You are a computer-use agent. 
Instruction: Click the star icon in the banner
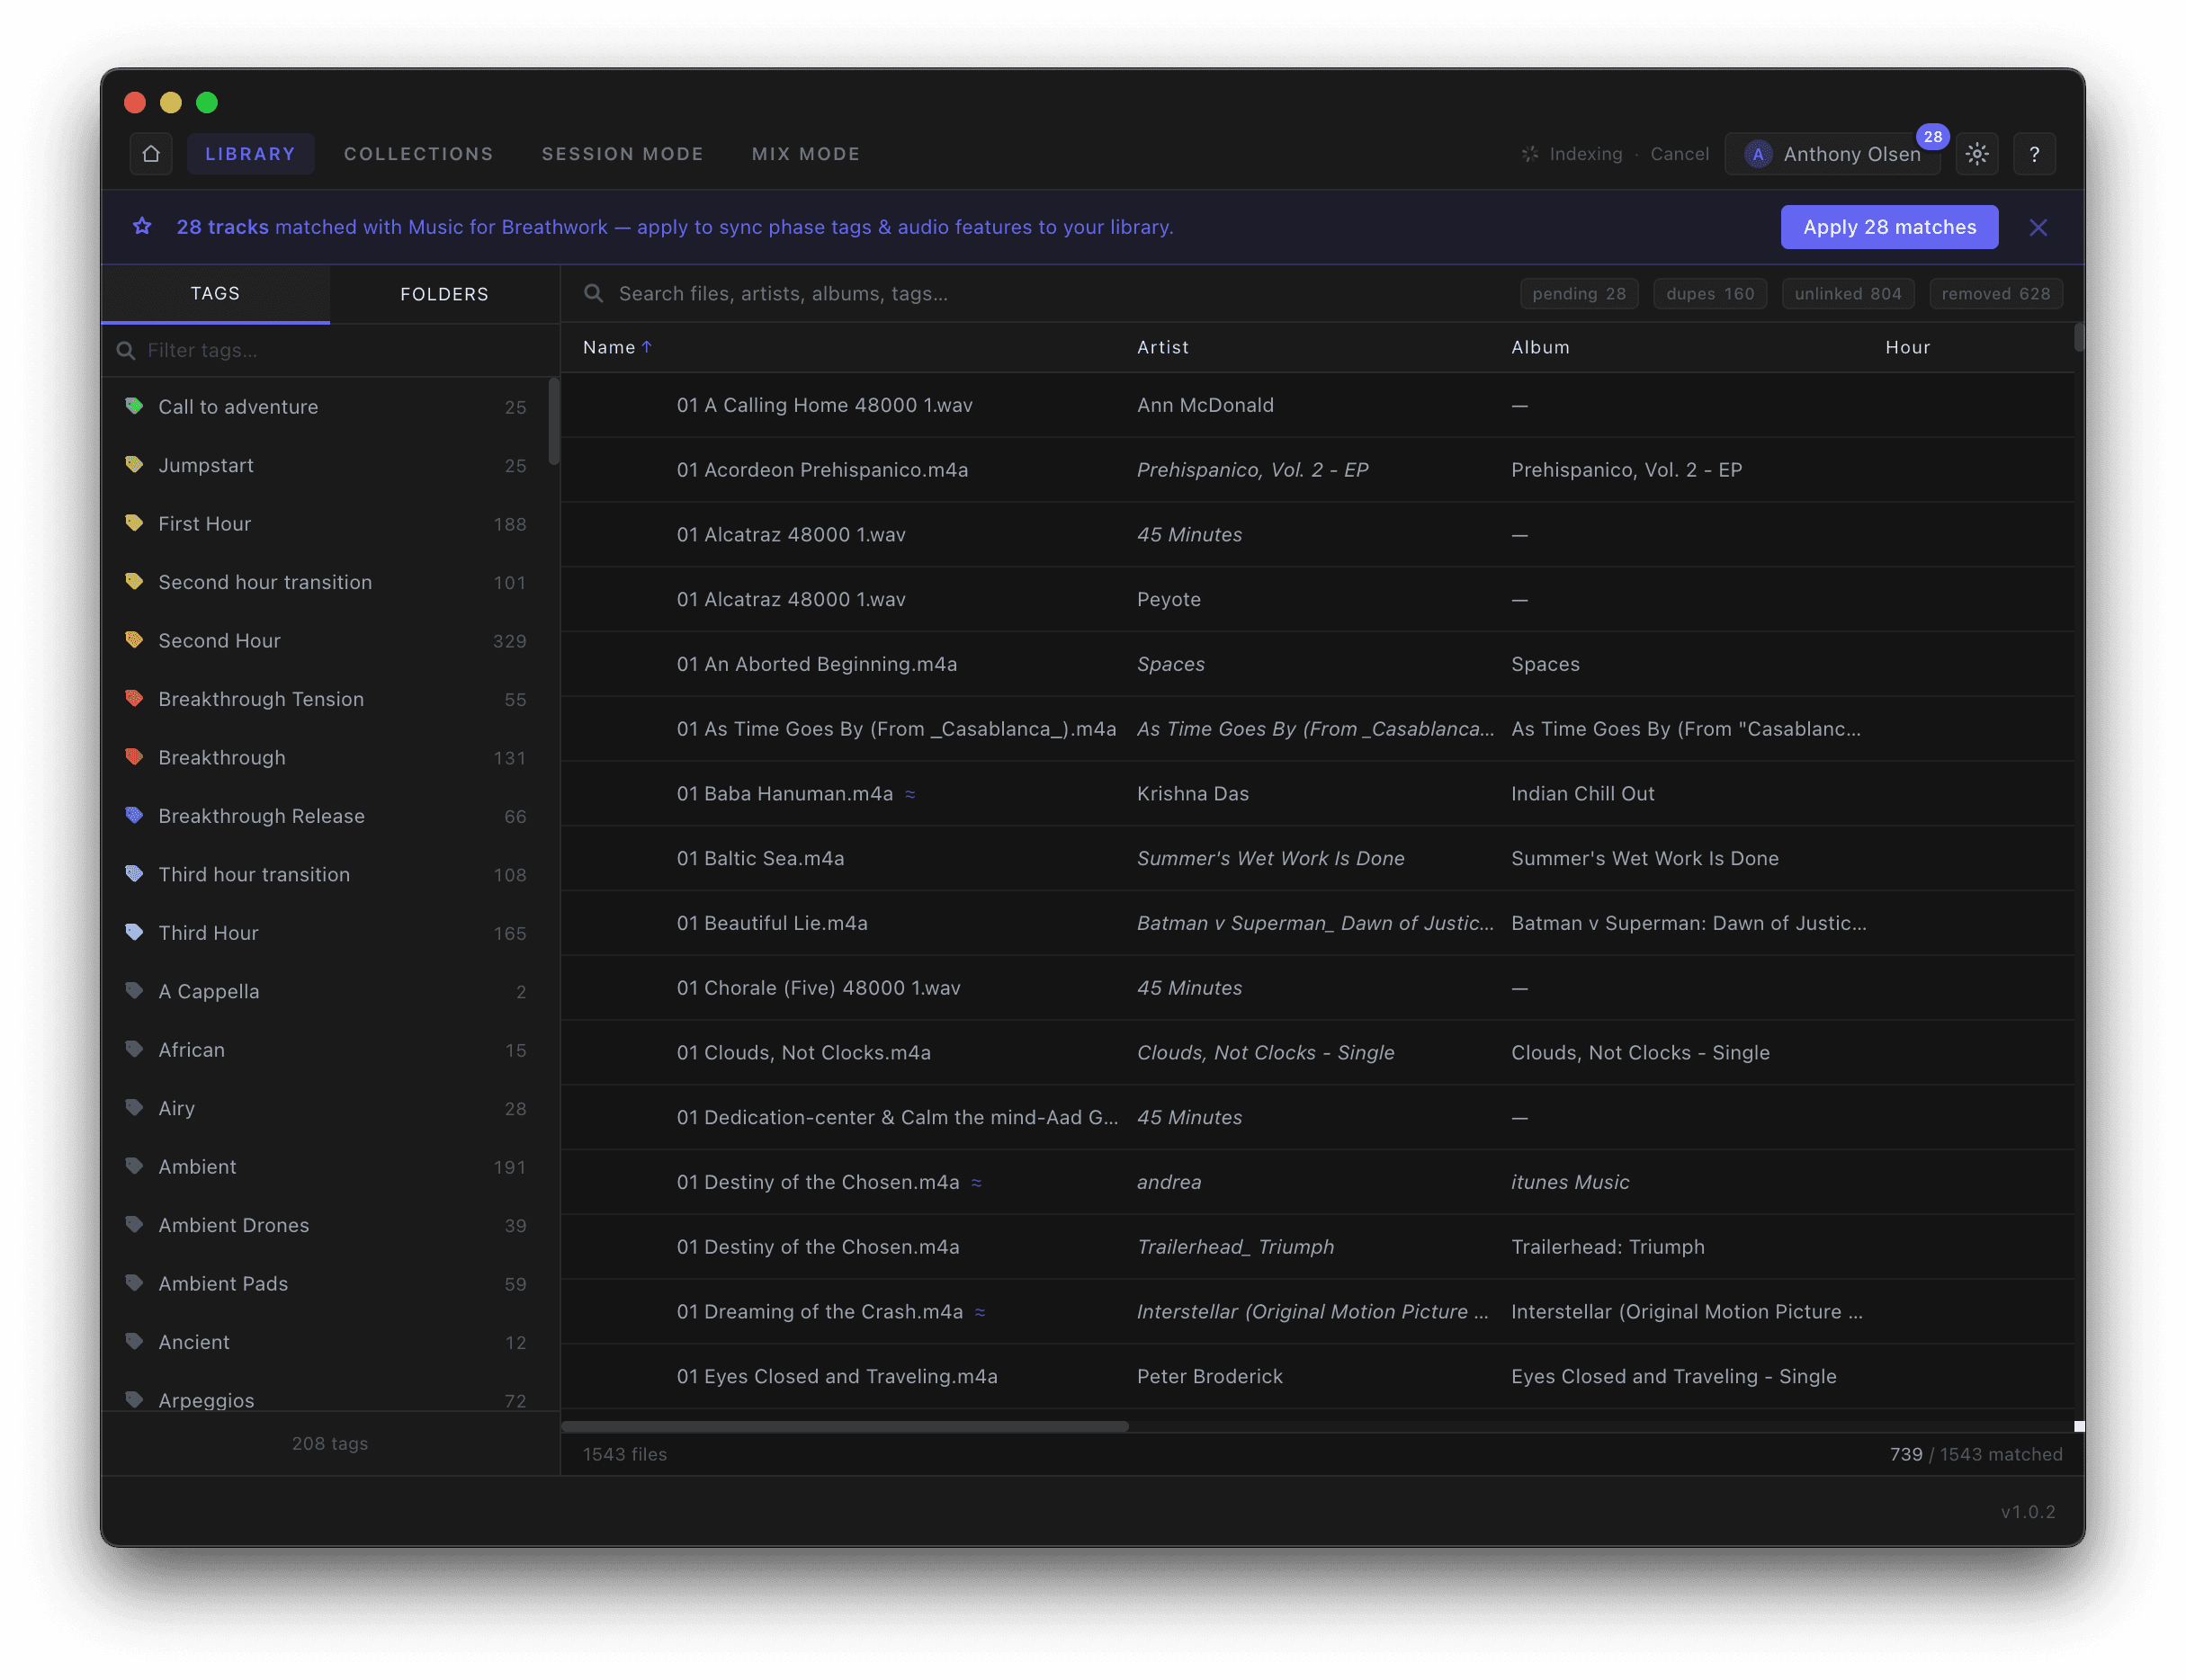click(x=142, y=226)
